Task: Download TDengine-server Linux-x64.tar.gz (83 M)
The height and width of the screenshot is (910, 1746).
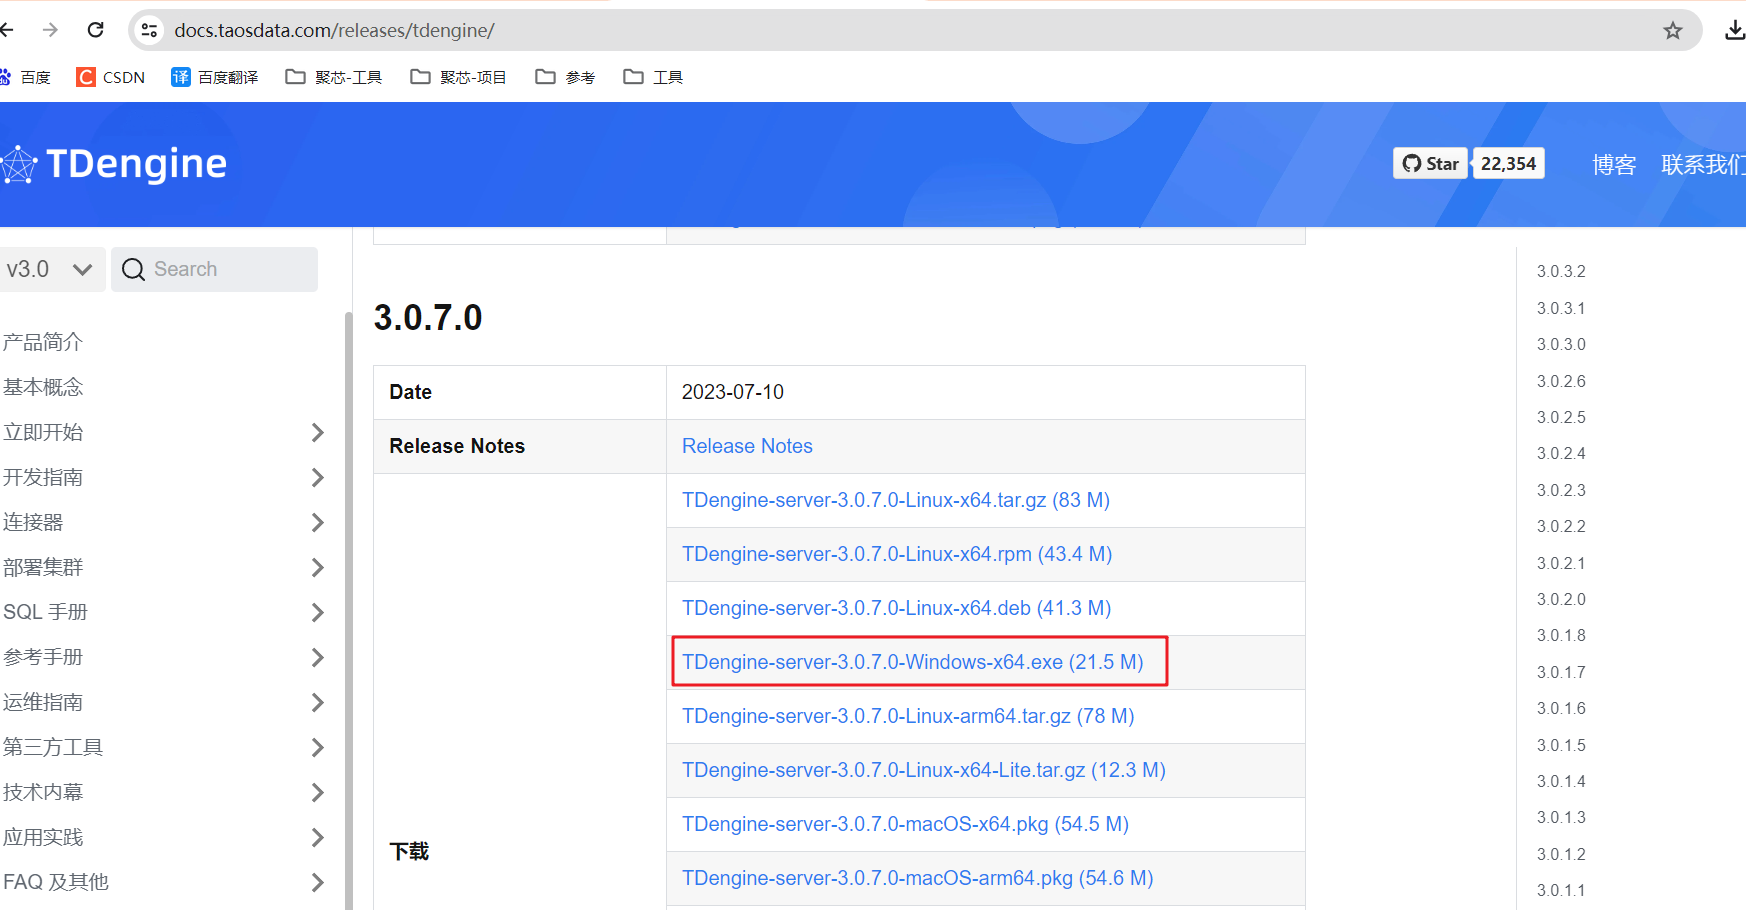Action: coord(896,500)
